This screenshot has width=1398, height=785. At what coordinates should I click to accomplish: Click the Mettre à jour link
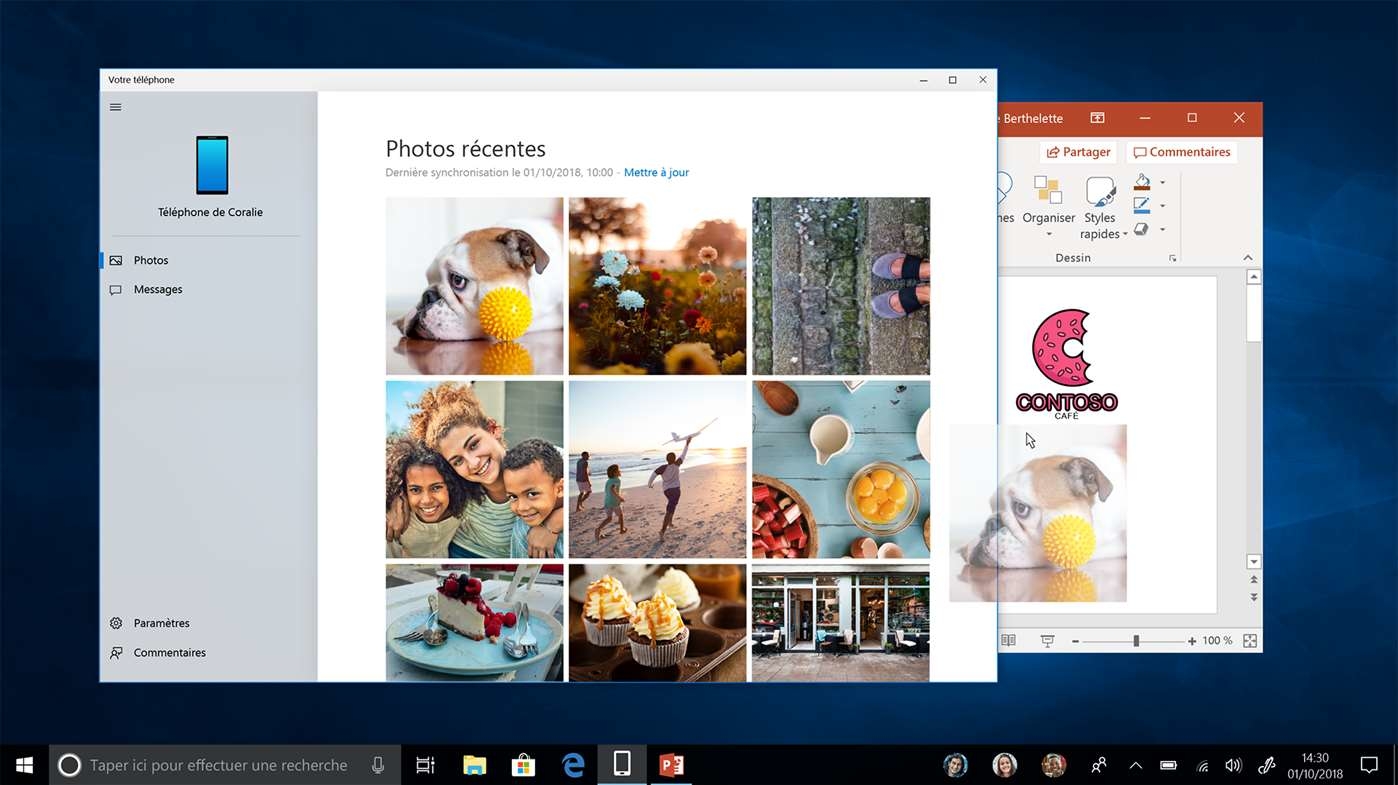click(656, 173)
